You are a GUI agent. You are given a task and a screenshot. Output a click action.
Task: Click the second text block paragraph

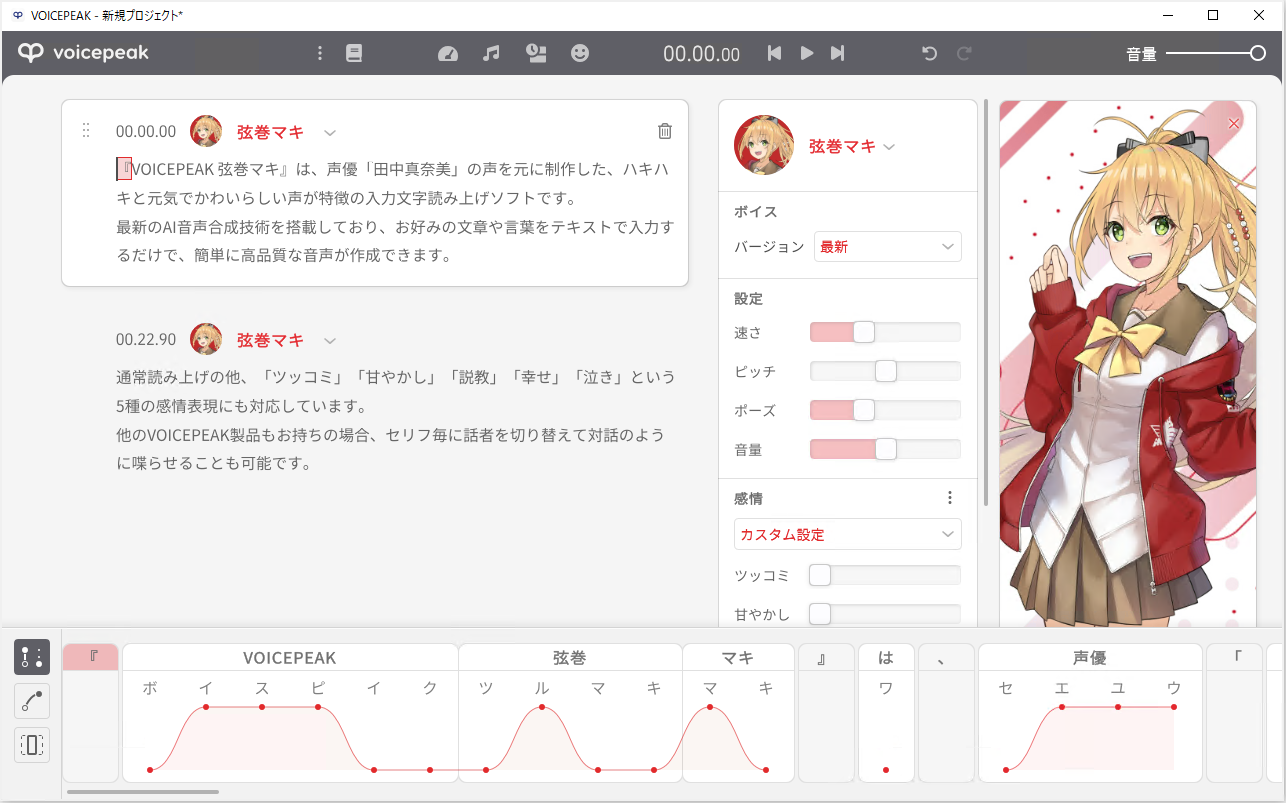tap(395, 420)
